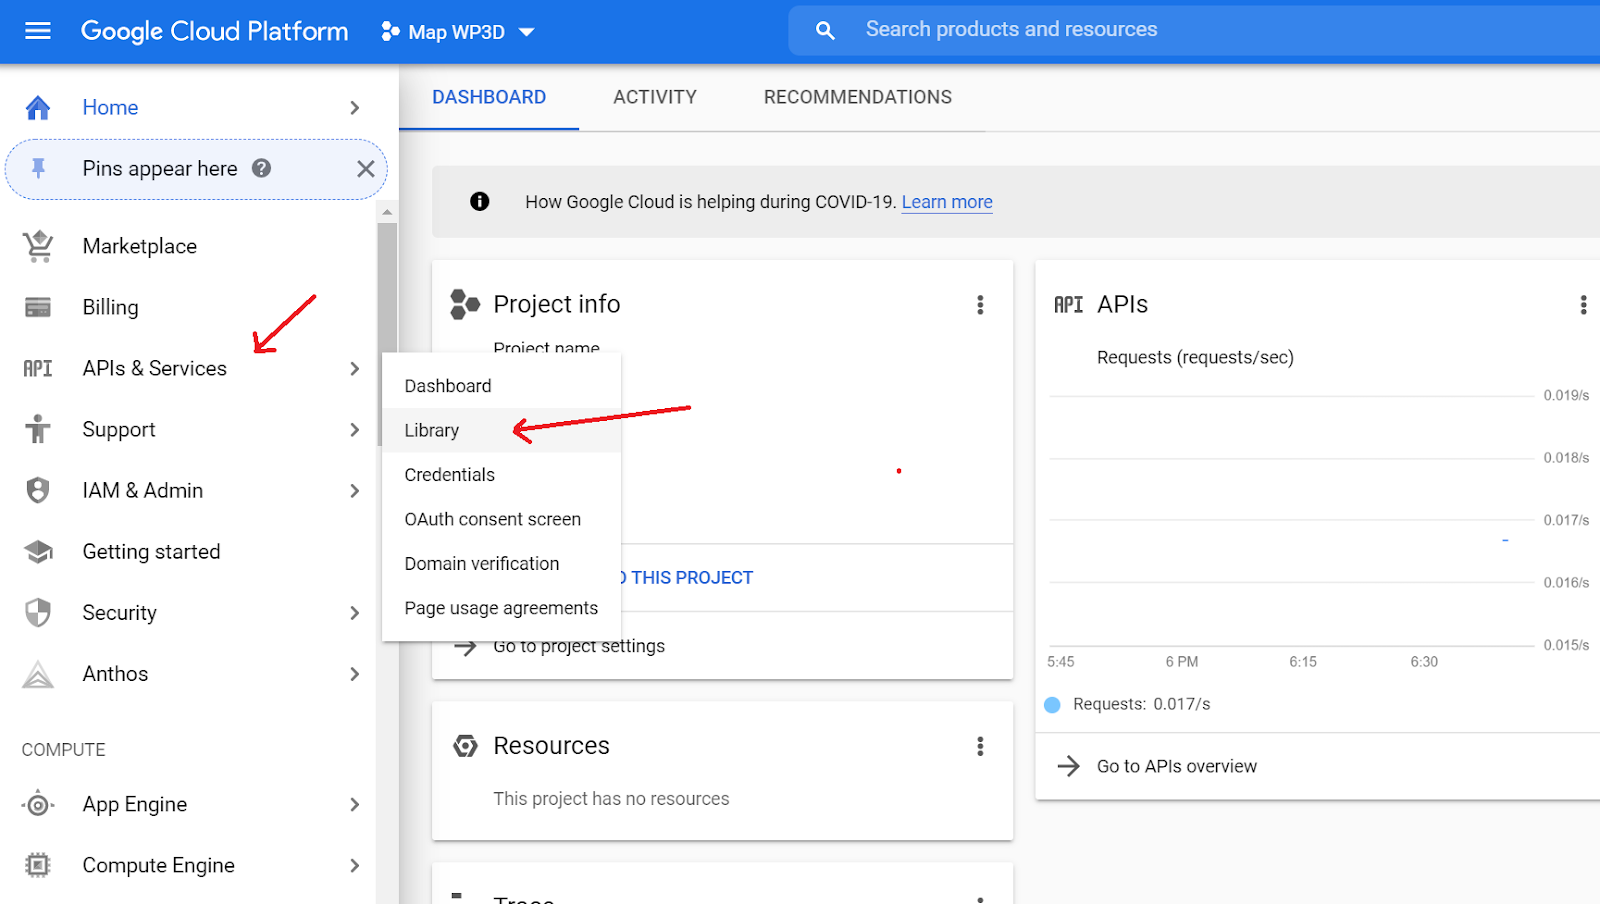Switch to the DASHBOARD tab
This screenshot has width=1600, height=904.
tap(489, 97)
